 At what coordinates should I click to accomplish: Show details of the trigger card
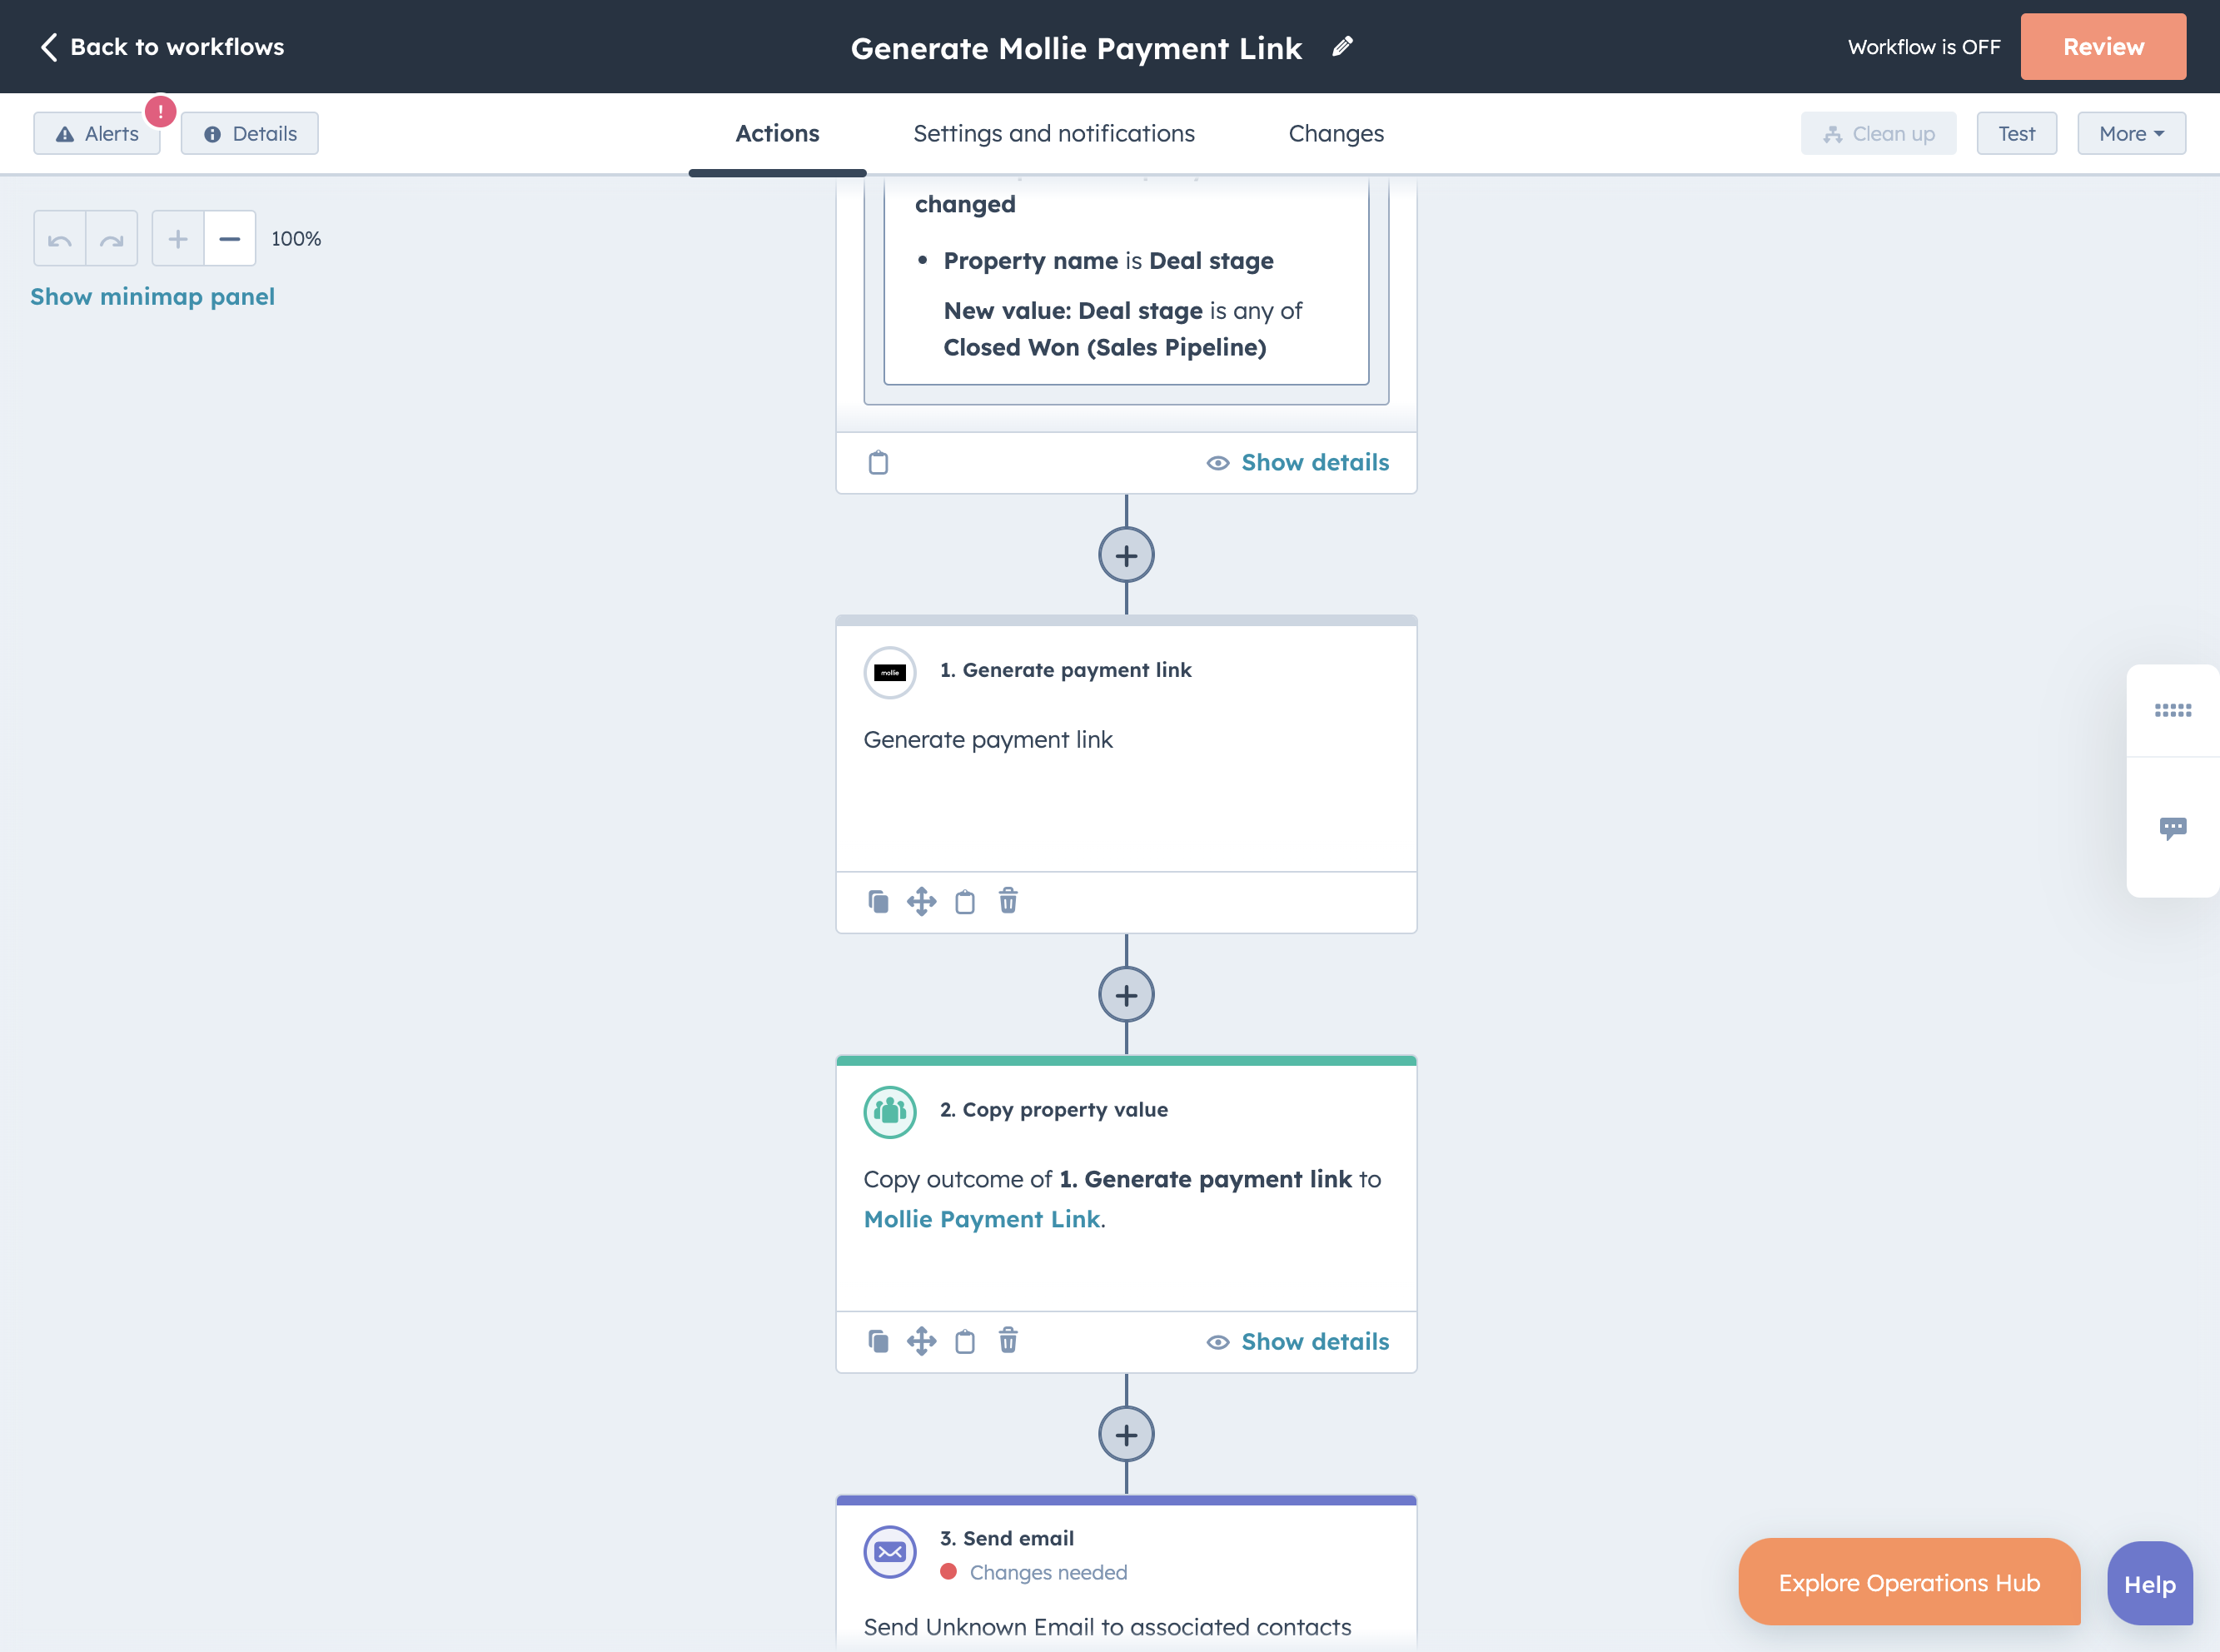pyautogui.click(x=1298, y=462)
